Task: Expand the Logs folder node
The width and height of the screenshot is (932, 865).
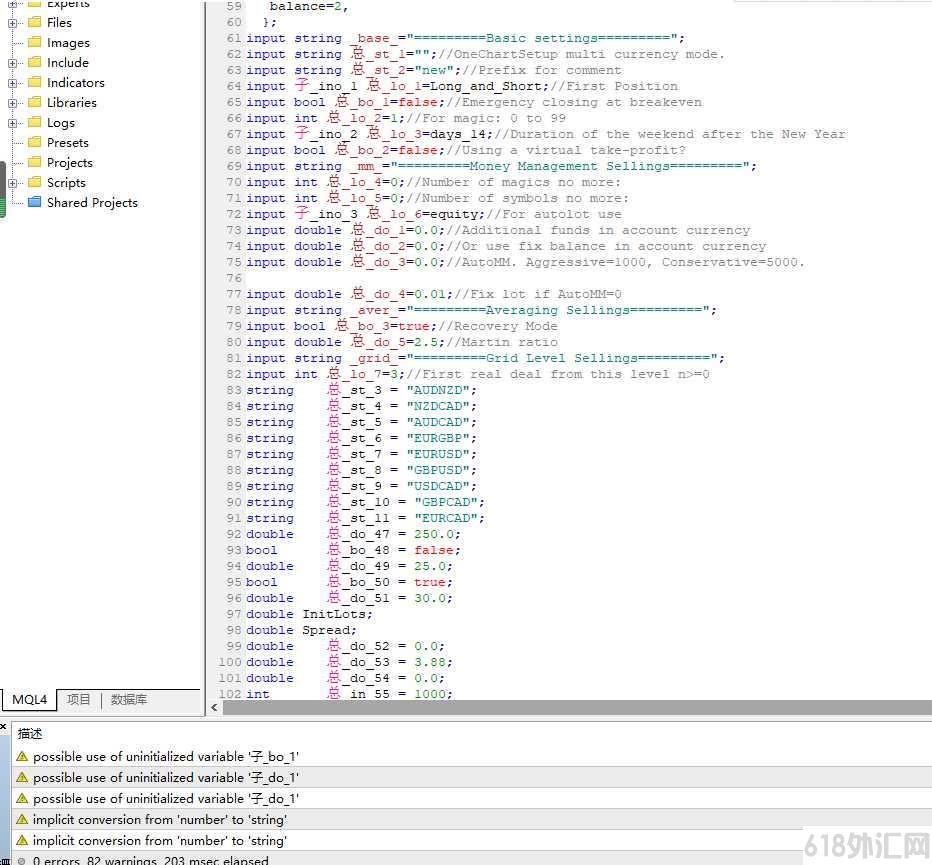Action: (x=12, y=123)
